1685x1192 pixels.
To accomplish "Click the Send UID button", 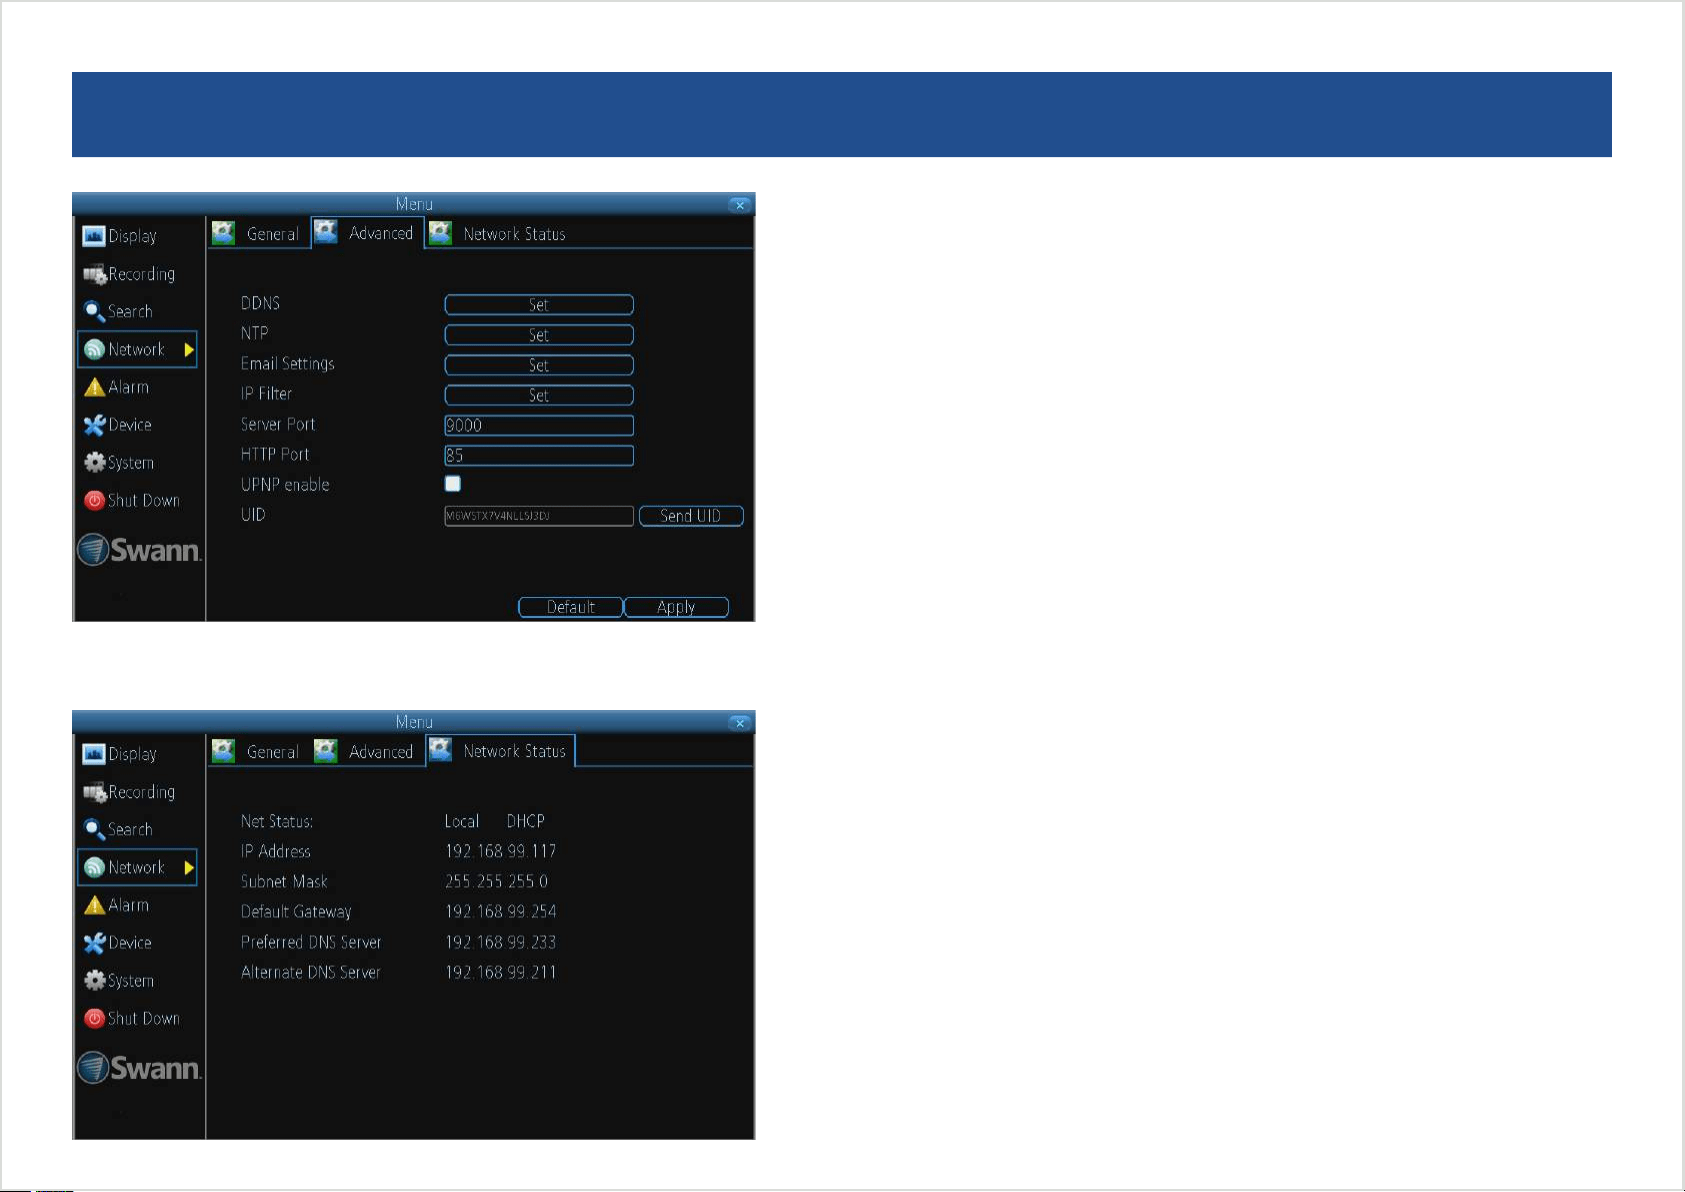I will [x=691, y=516].
